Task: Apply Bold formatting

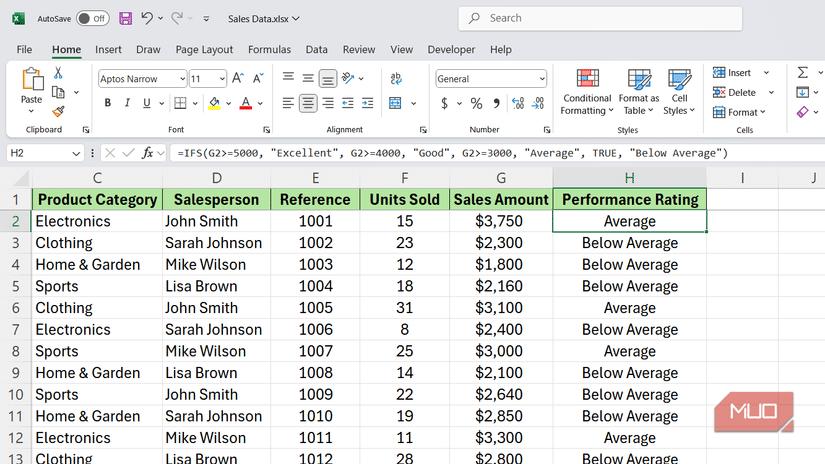Action: (107, 103)
